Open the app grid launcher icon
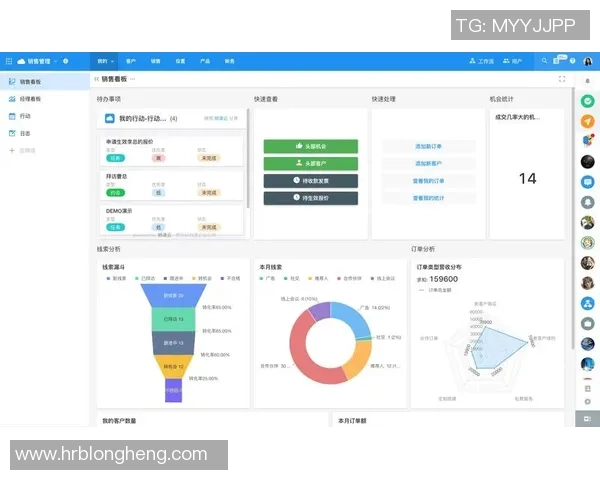600x480 pixels. [8, 61]
